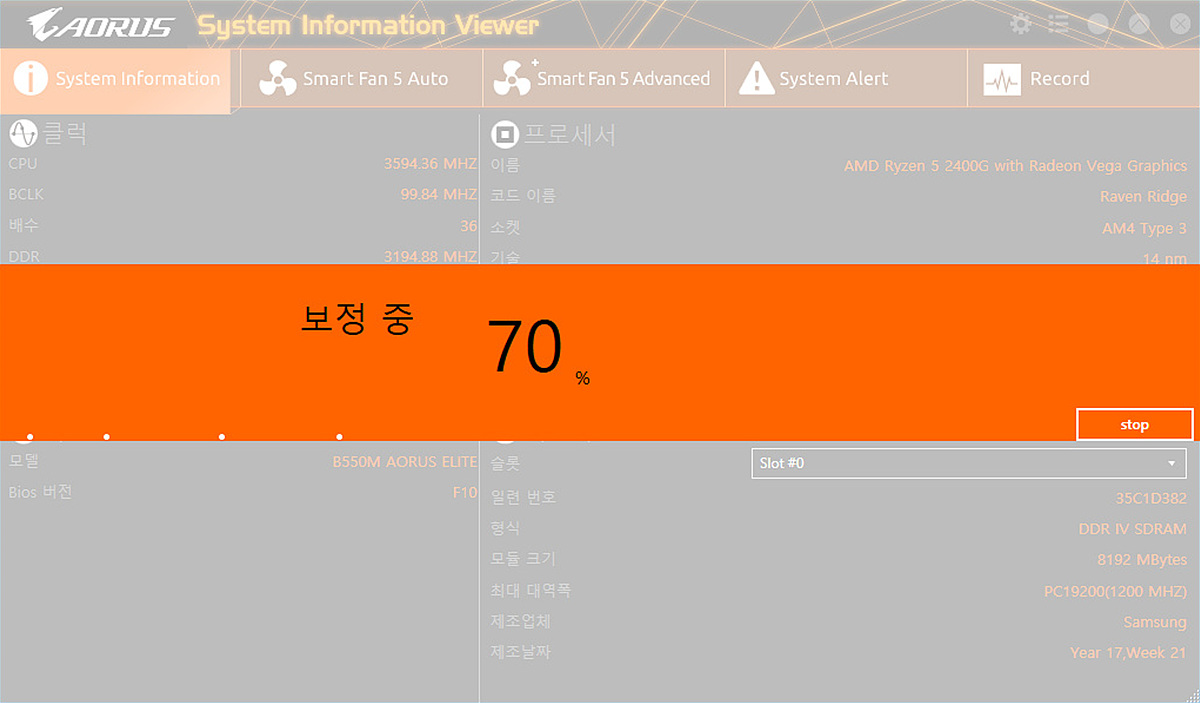Click the Bios version value F10
1200x703 pixels.
click(465, 492)
